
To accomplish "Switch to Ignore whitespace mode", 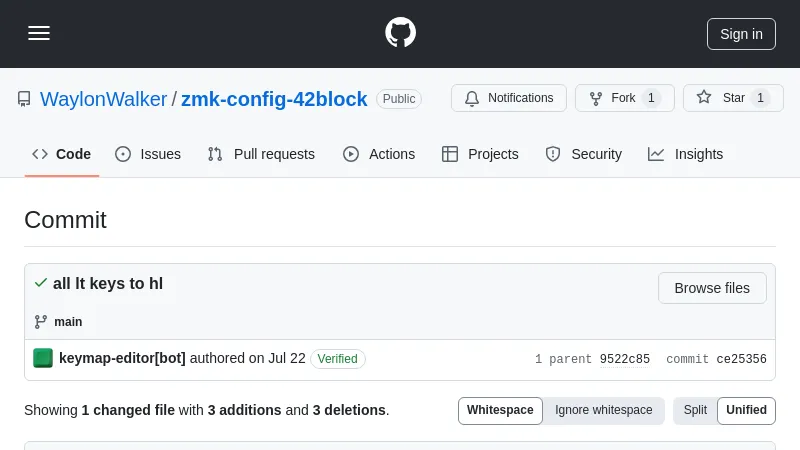I will click(604, 410).
